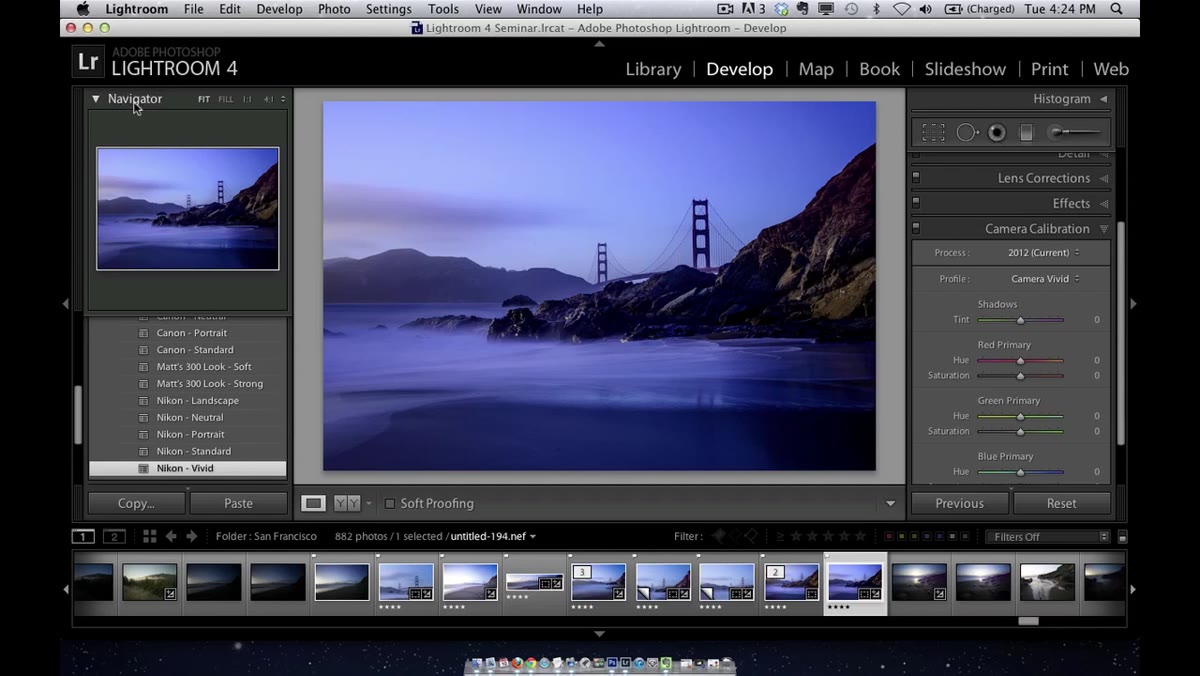Expand the Lens Corrections panel
Viewport: 1200px width, 676px height.
[1104, 178]
